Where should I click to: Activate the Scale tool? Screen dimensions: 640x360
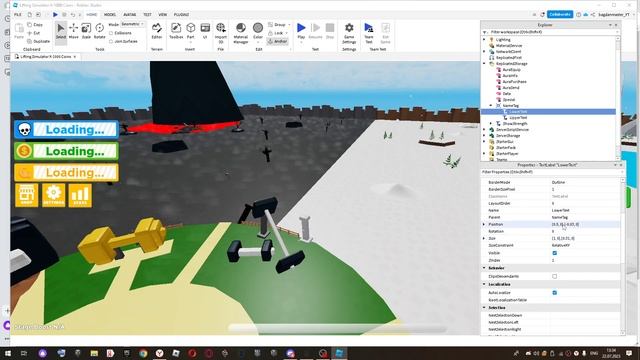86,31
